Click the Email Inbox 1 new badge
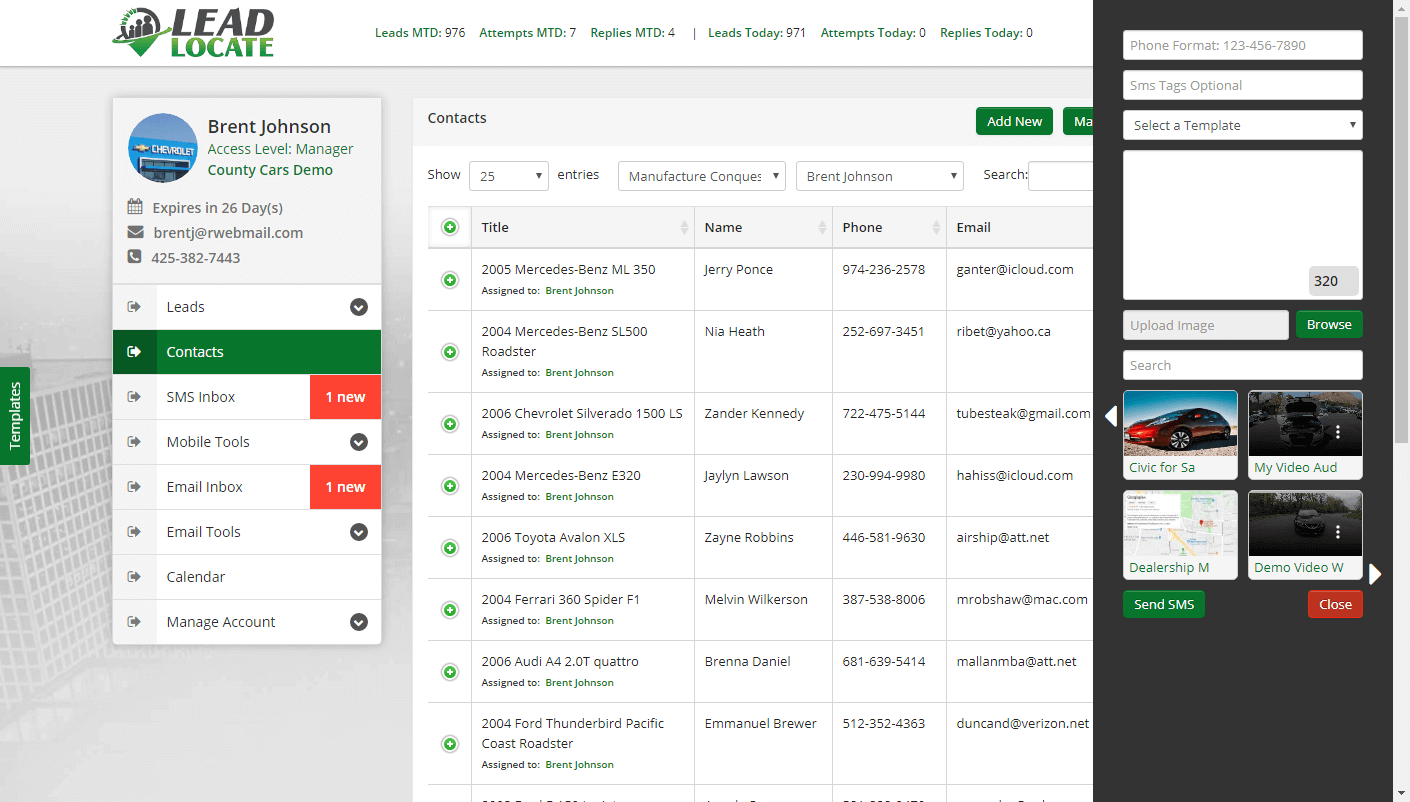Viewport: 1410px width, 802px height. click(345, 487)
